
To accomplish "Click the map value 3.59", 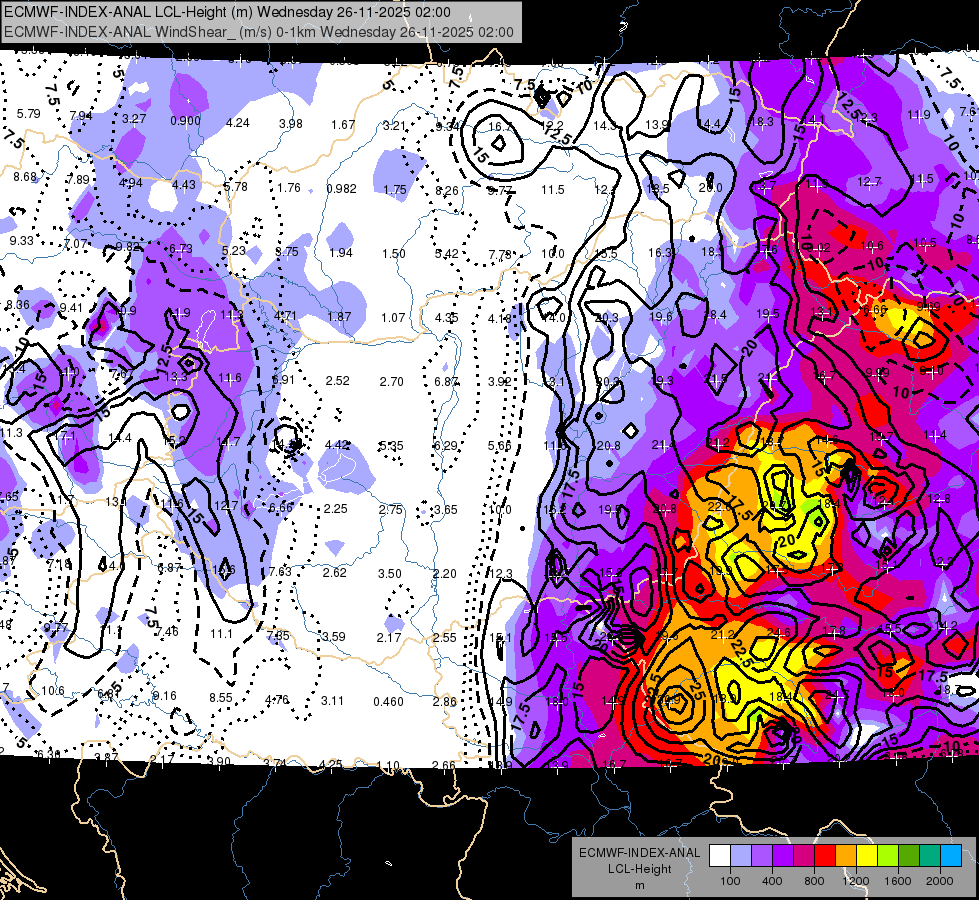I will pyautogui.click(x=333, y=636).
